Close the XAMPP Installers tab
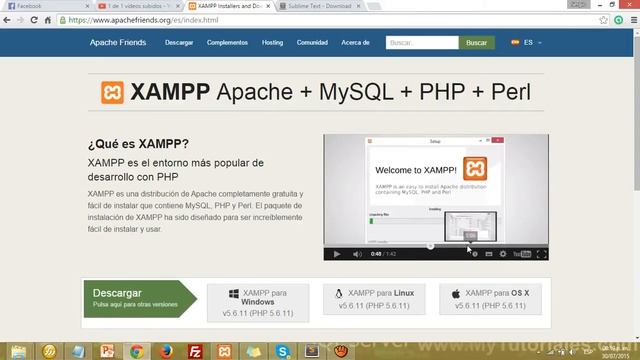Image resolution: width=640 pixels, height=360 pixels. click(268, 6)
